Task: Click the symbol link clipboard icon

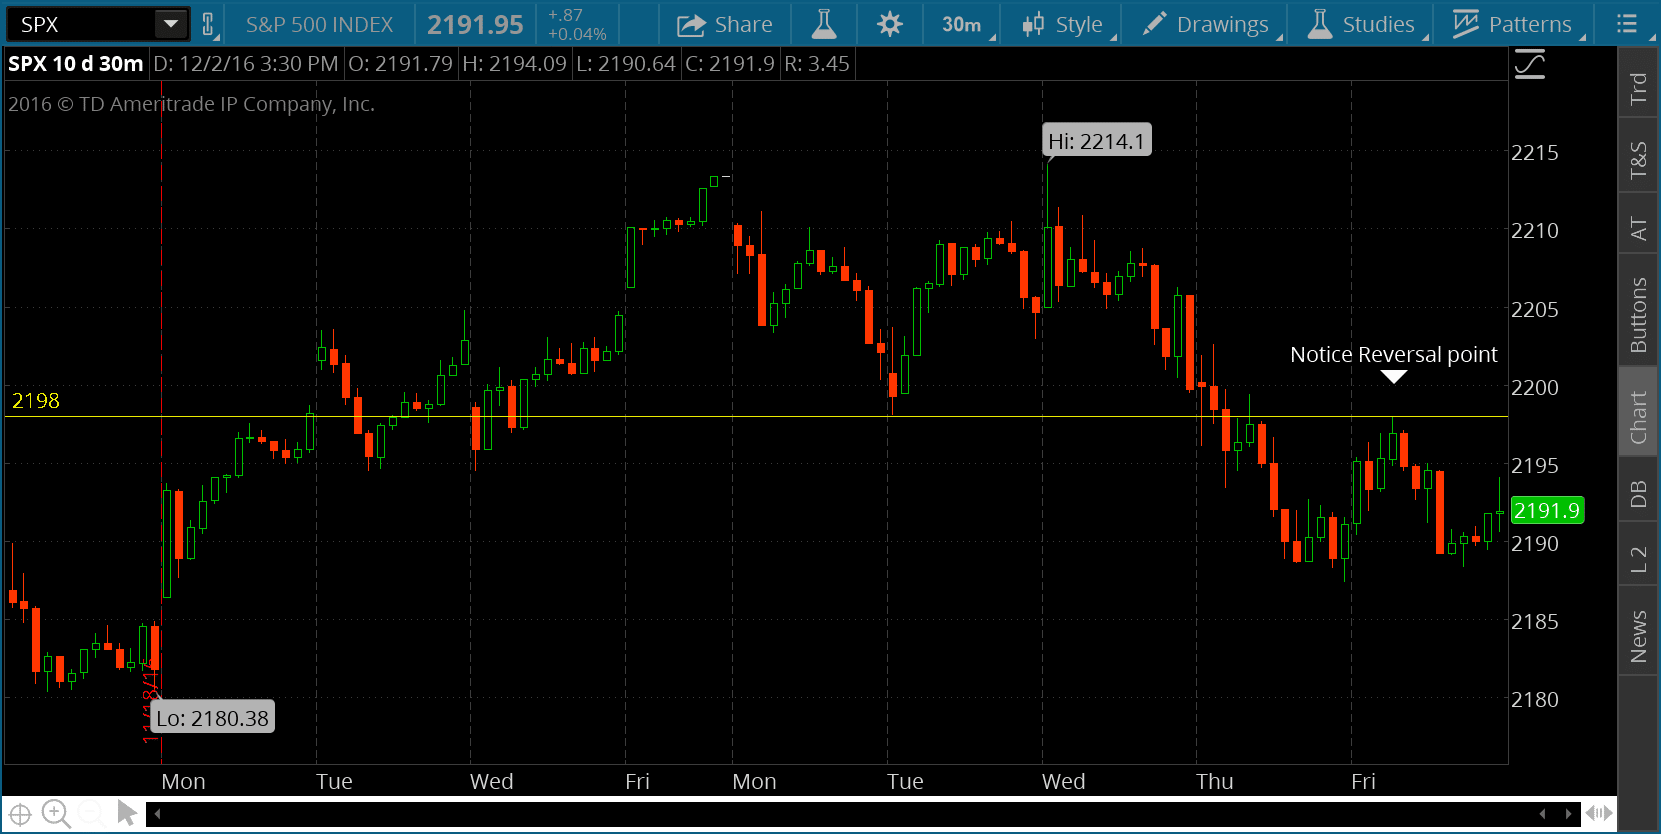Action: point(208,24)
